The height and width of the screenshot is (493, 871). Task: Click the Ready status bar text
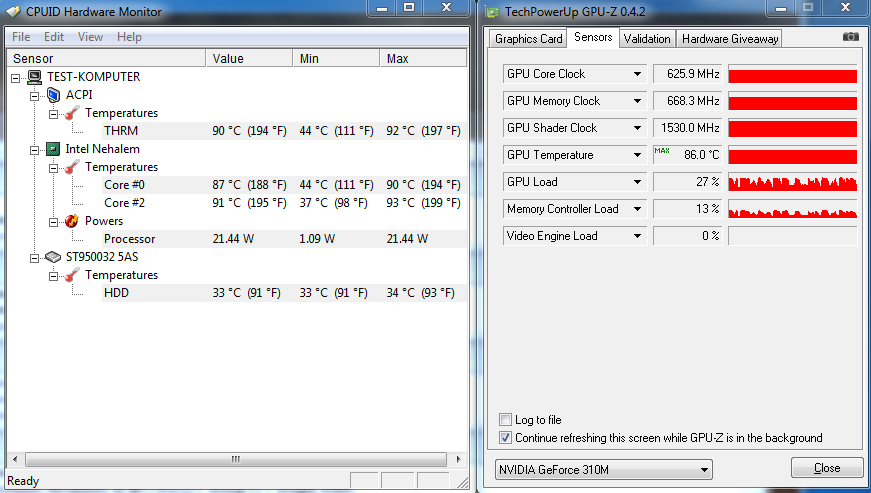click(x=23, y=481)
